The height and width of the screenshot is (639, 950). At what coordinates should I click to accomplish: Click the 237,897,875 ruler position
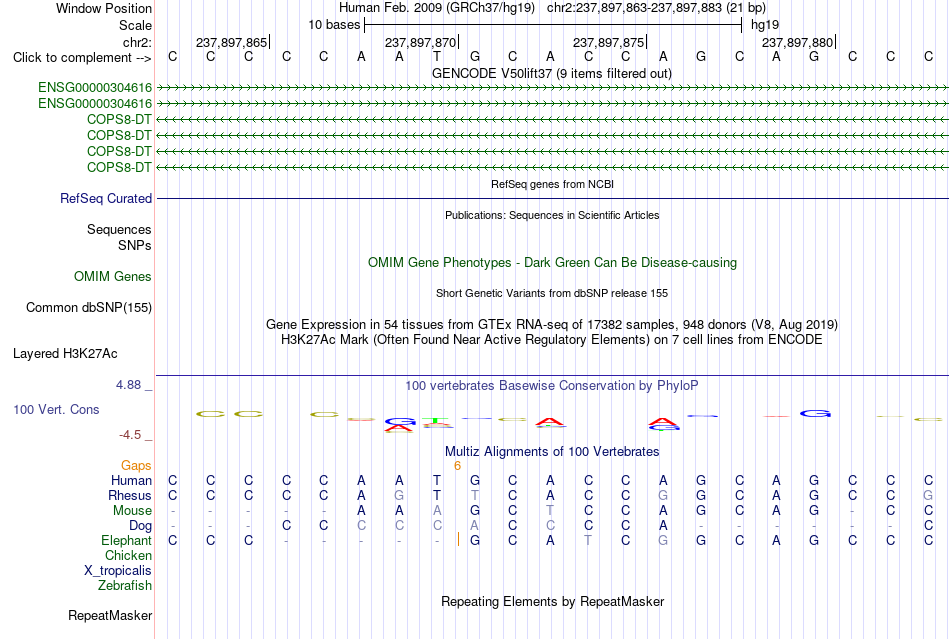(609, 42)
